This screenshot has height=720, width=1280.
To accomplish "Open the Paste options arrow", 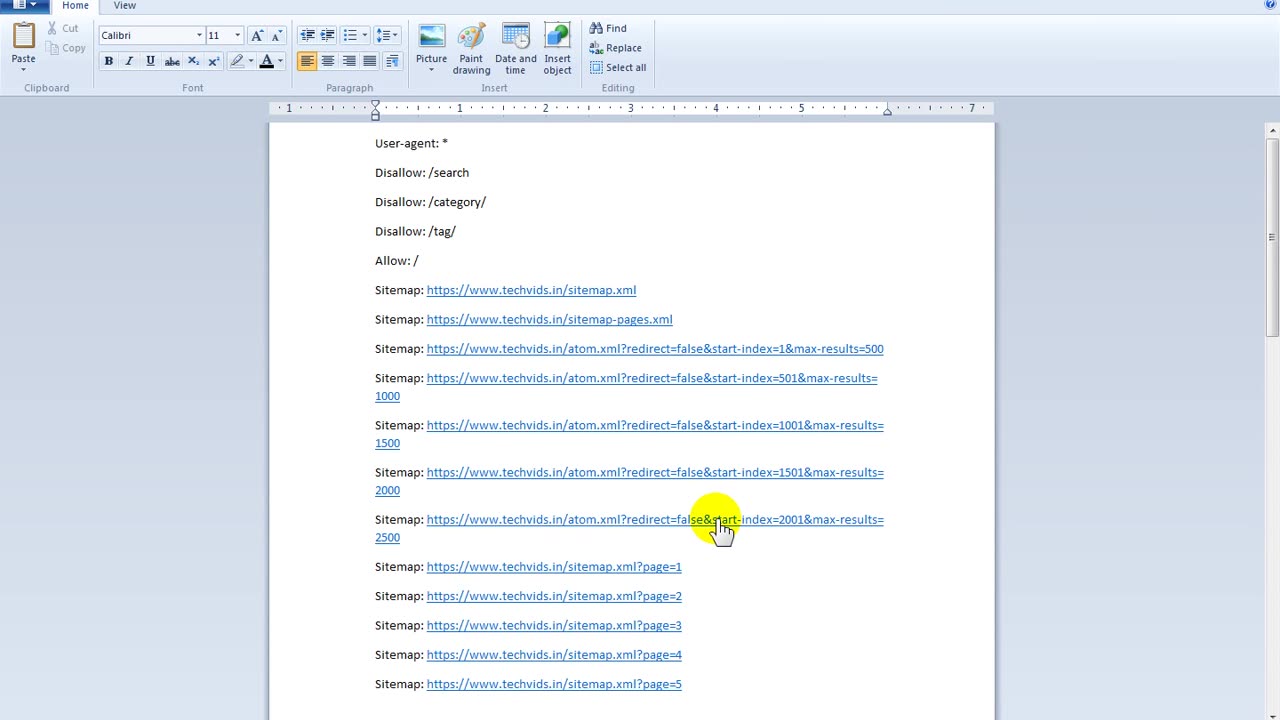I will click(x=23, y=69).
